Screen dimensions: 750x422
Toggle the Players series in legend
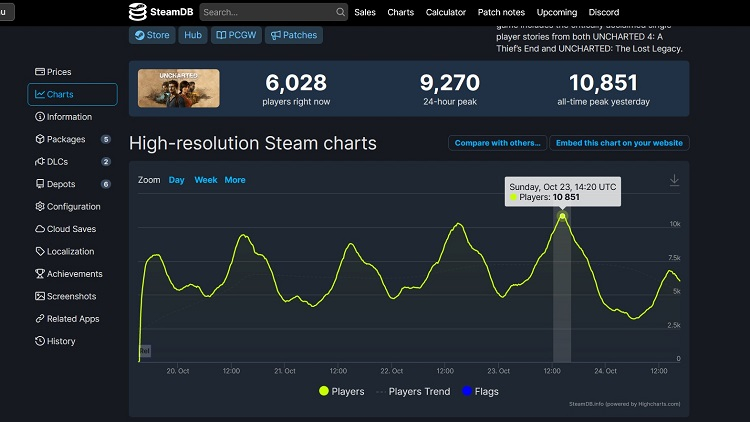pyautogui.click(x=342, y=391)
